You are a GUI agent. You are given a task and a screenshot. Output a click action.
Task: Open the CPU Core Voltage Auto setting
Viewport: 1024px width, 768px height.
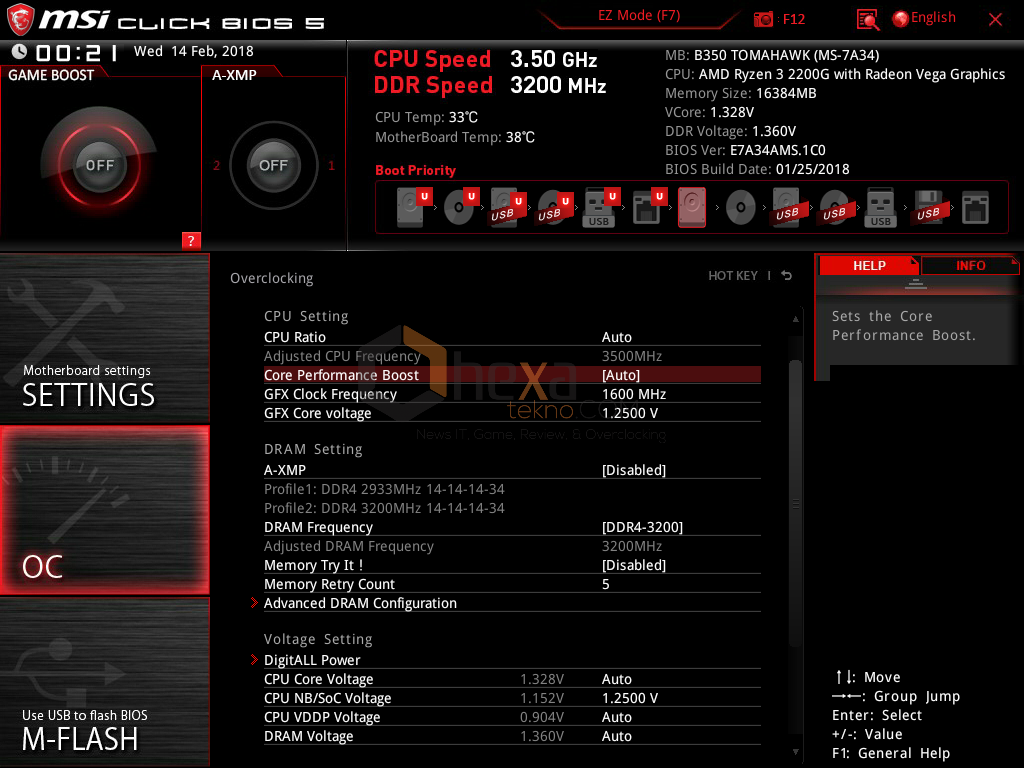tap(512, 679)
